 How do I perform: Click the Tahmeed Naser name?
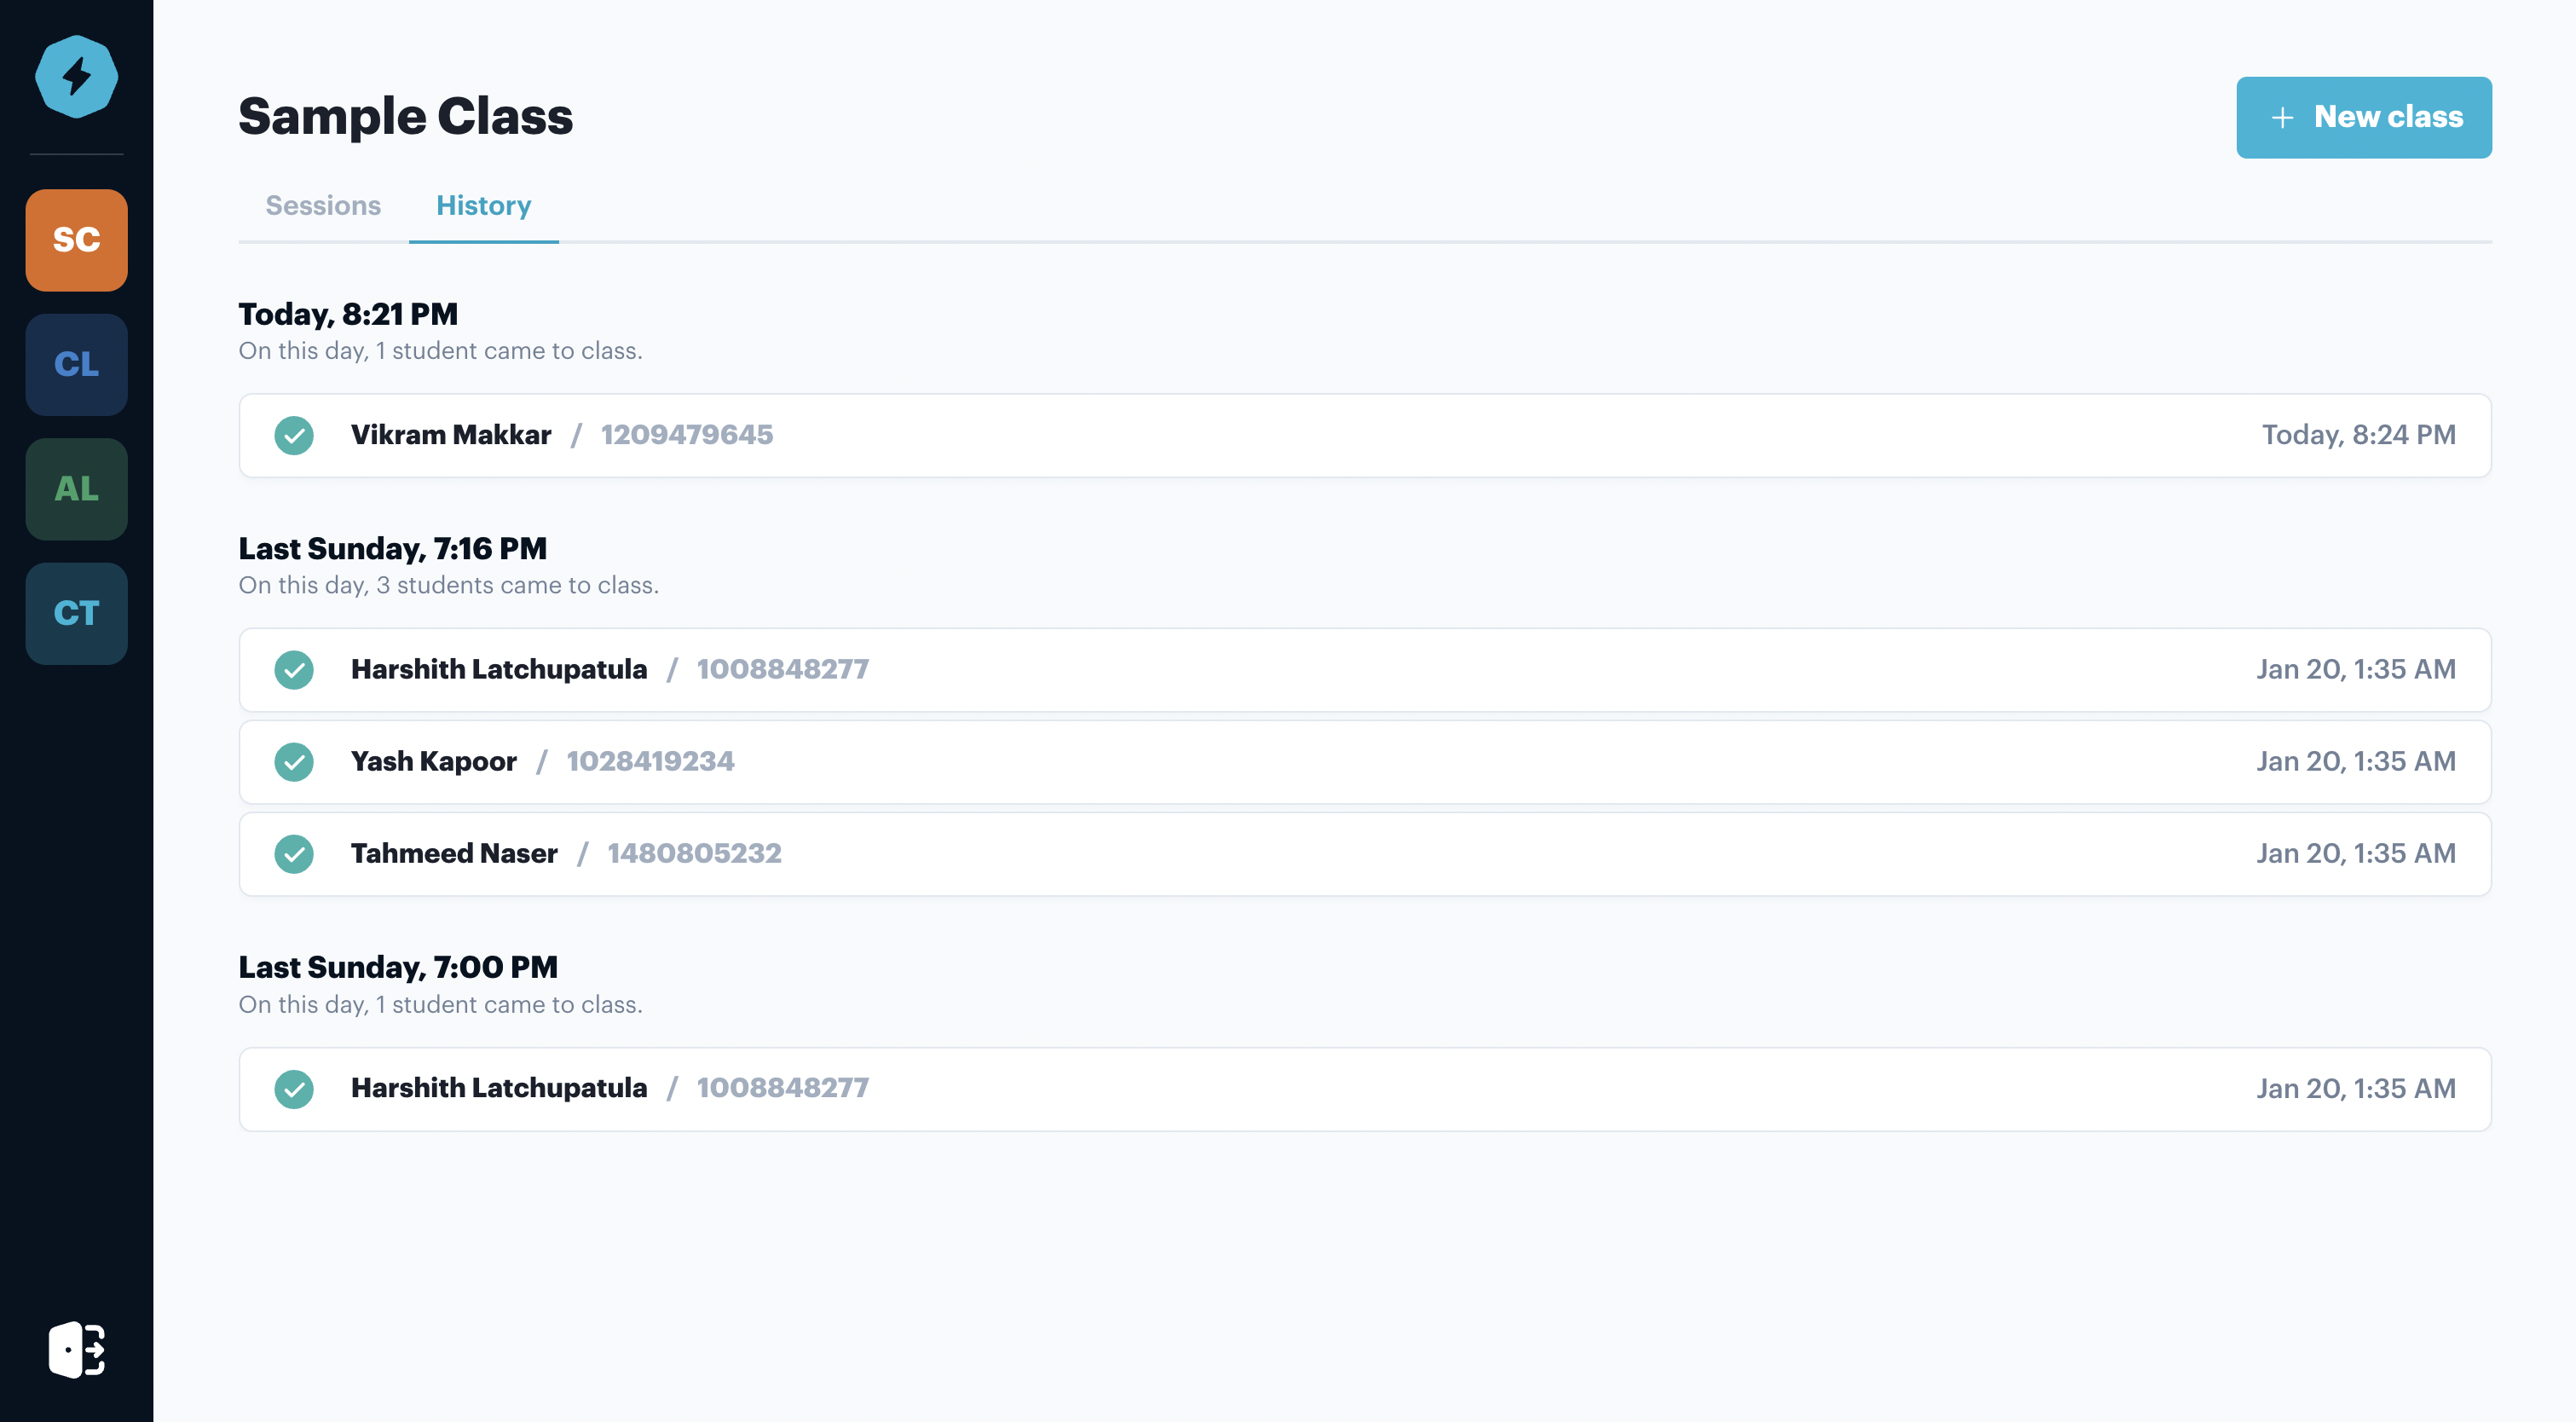[454, 853]
